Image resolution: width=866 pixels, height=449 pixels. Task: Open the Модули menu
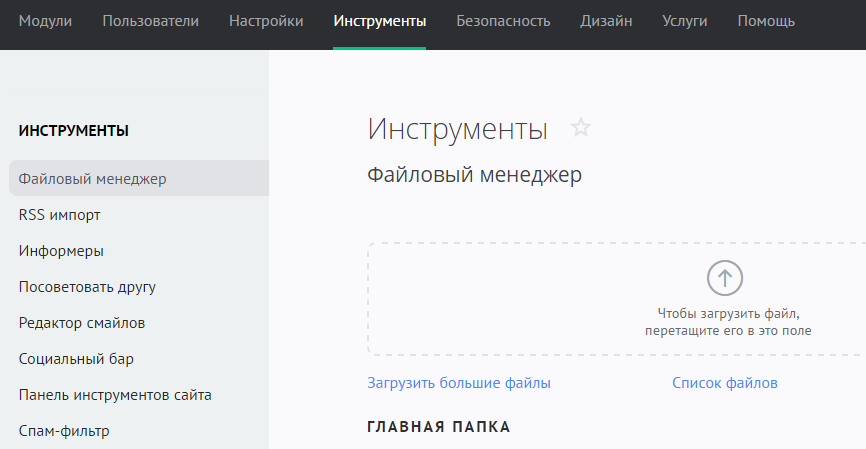pyautogui.click(x=45, y=21)
